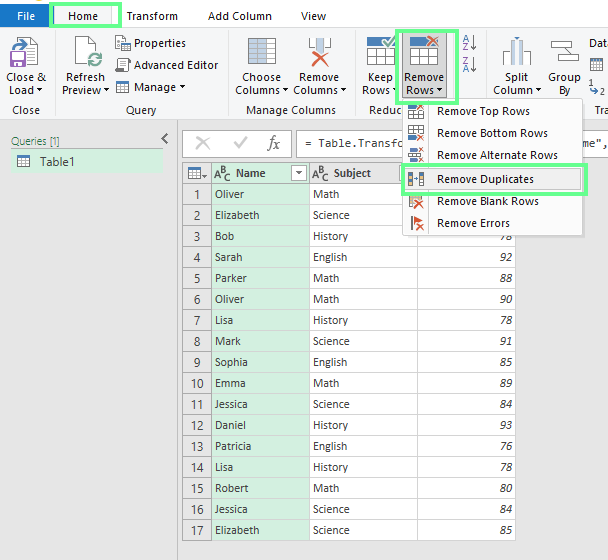Screen dimensions: 608x560
Task: Open the Remove Rows dropdown
Action: pos(426,67)
